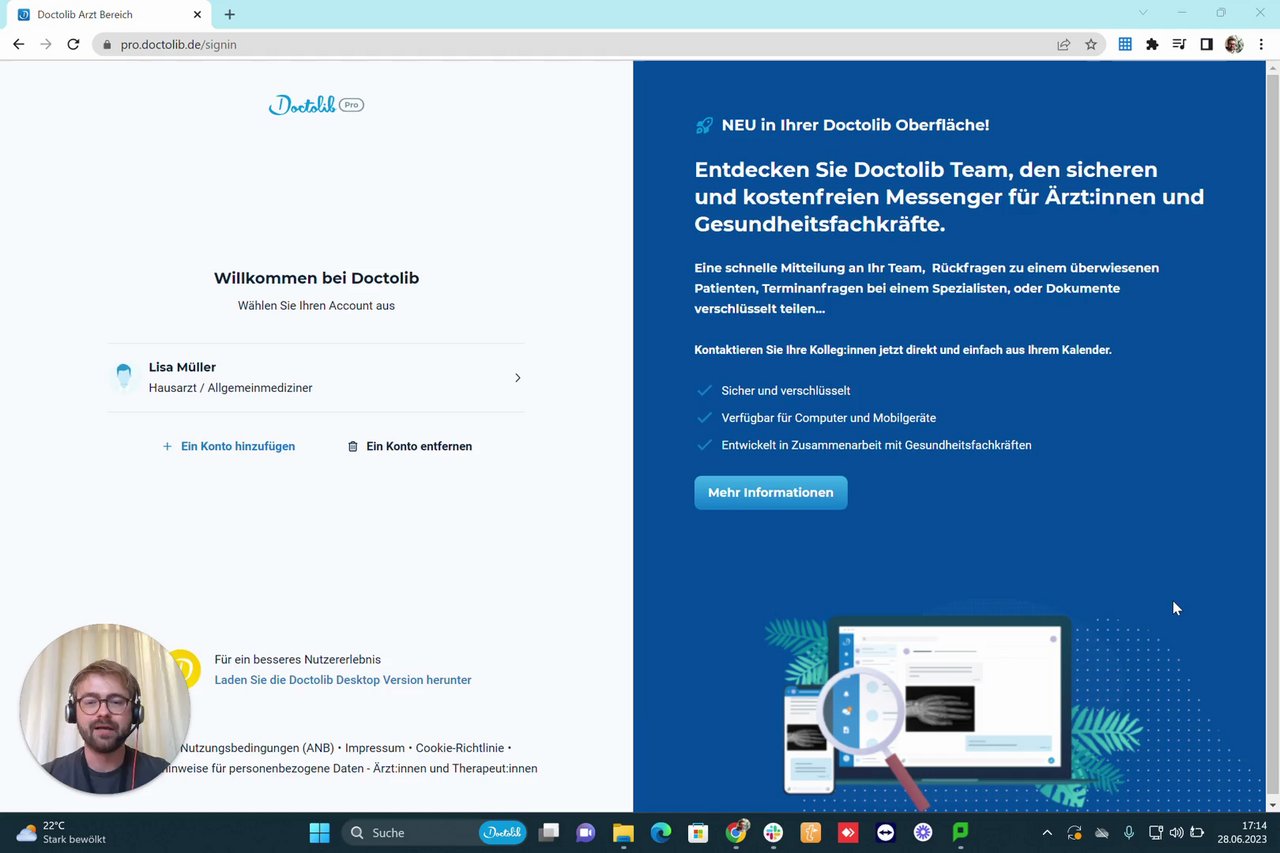Image resolution: width=1280 pixels, height=853 pixels.
Task: Bookmark this page with star icon
Action: [x=1091, y=44]
